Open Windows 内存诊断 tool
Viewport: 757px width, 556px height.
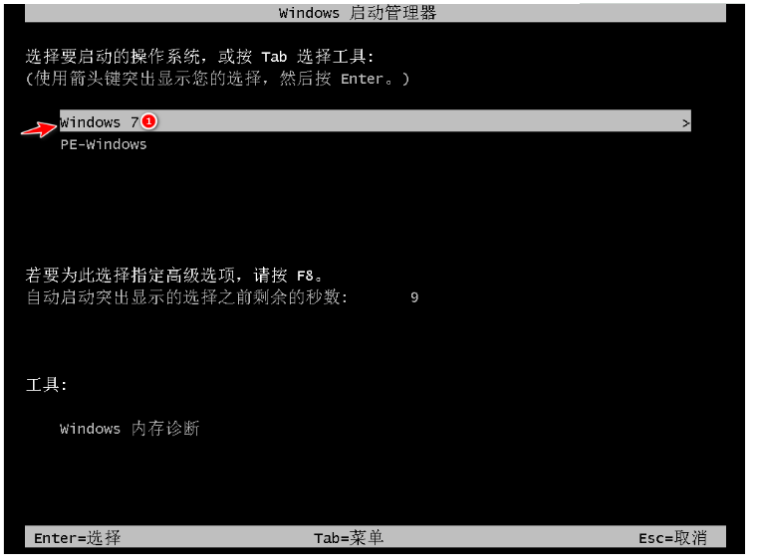[129, 428]
